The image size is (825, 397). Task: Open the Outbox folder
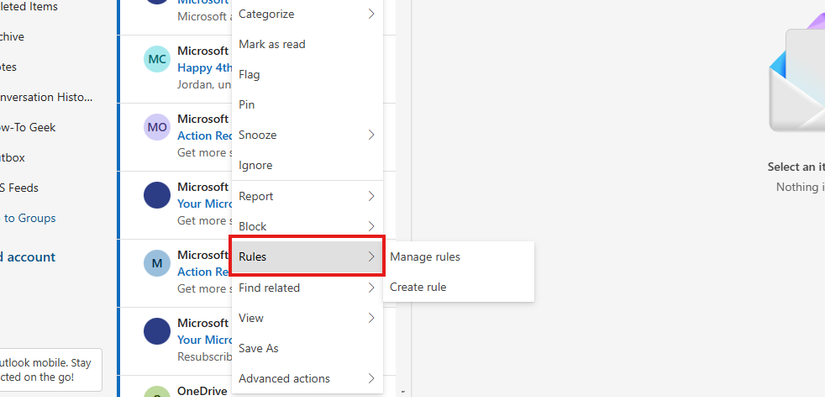(13, 158)
